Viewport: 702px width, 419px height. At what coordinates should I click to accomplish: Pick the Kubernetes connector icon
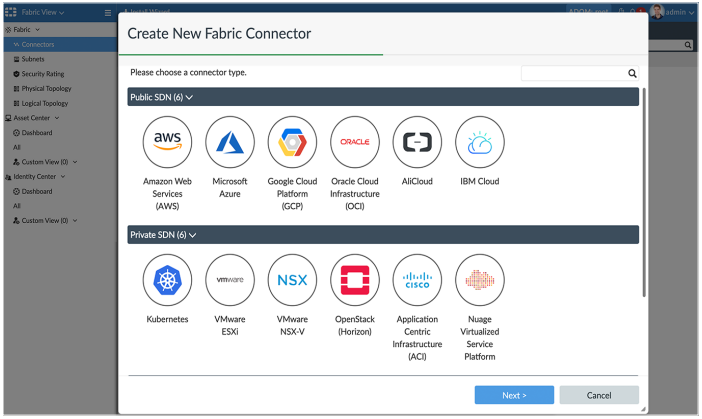[167, 280]
